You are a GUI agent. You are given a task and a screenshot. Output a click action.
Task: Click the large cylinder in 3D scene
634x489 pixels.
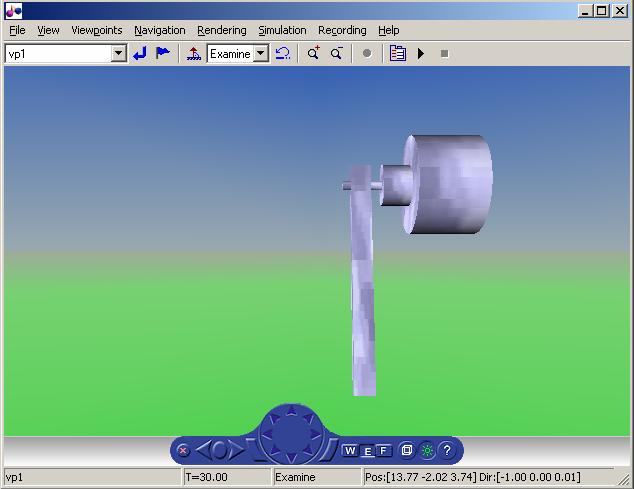(x=451, y=184)
